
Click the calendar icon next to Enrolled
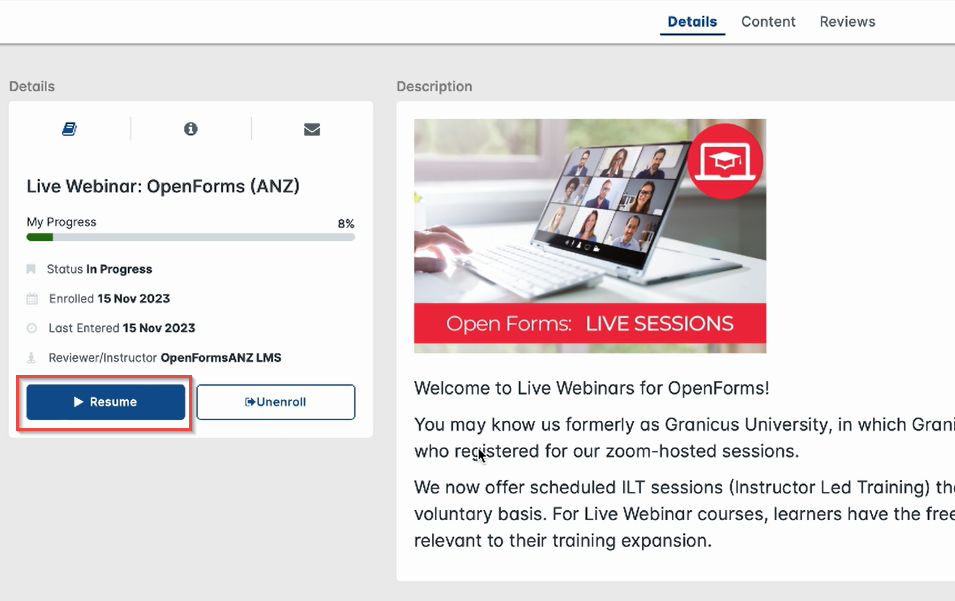32,298
